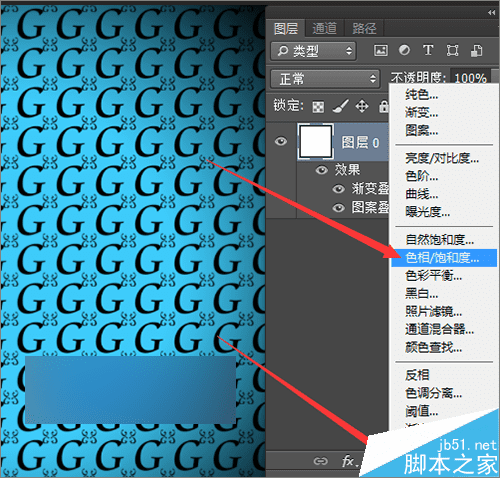Click the 不透明度 100% value field
The image size is (500, 478).
coord(470,78)
